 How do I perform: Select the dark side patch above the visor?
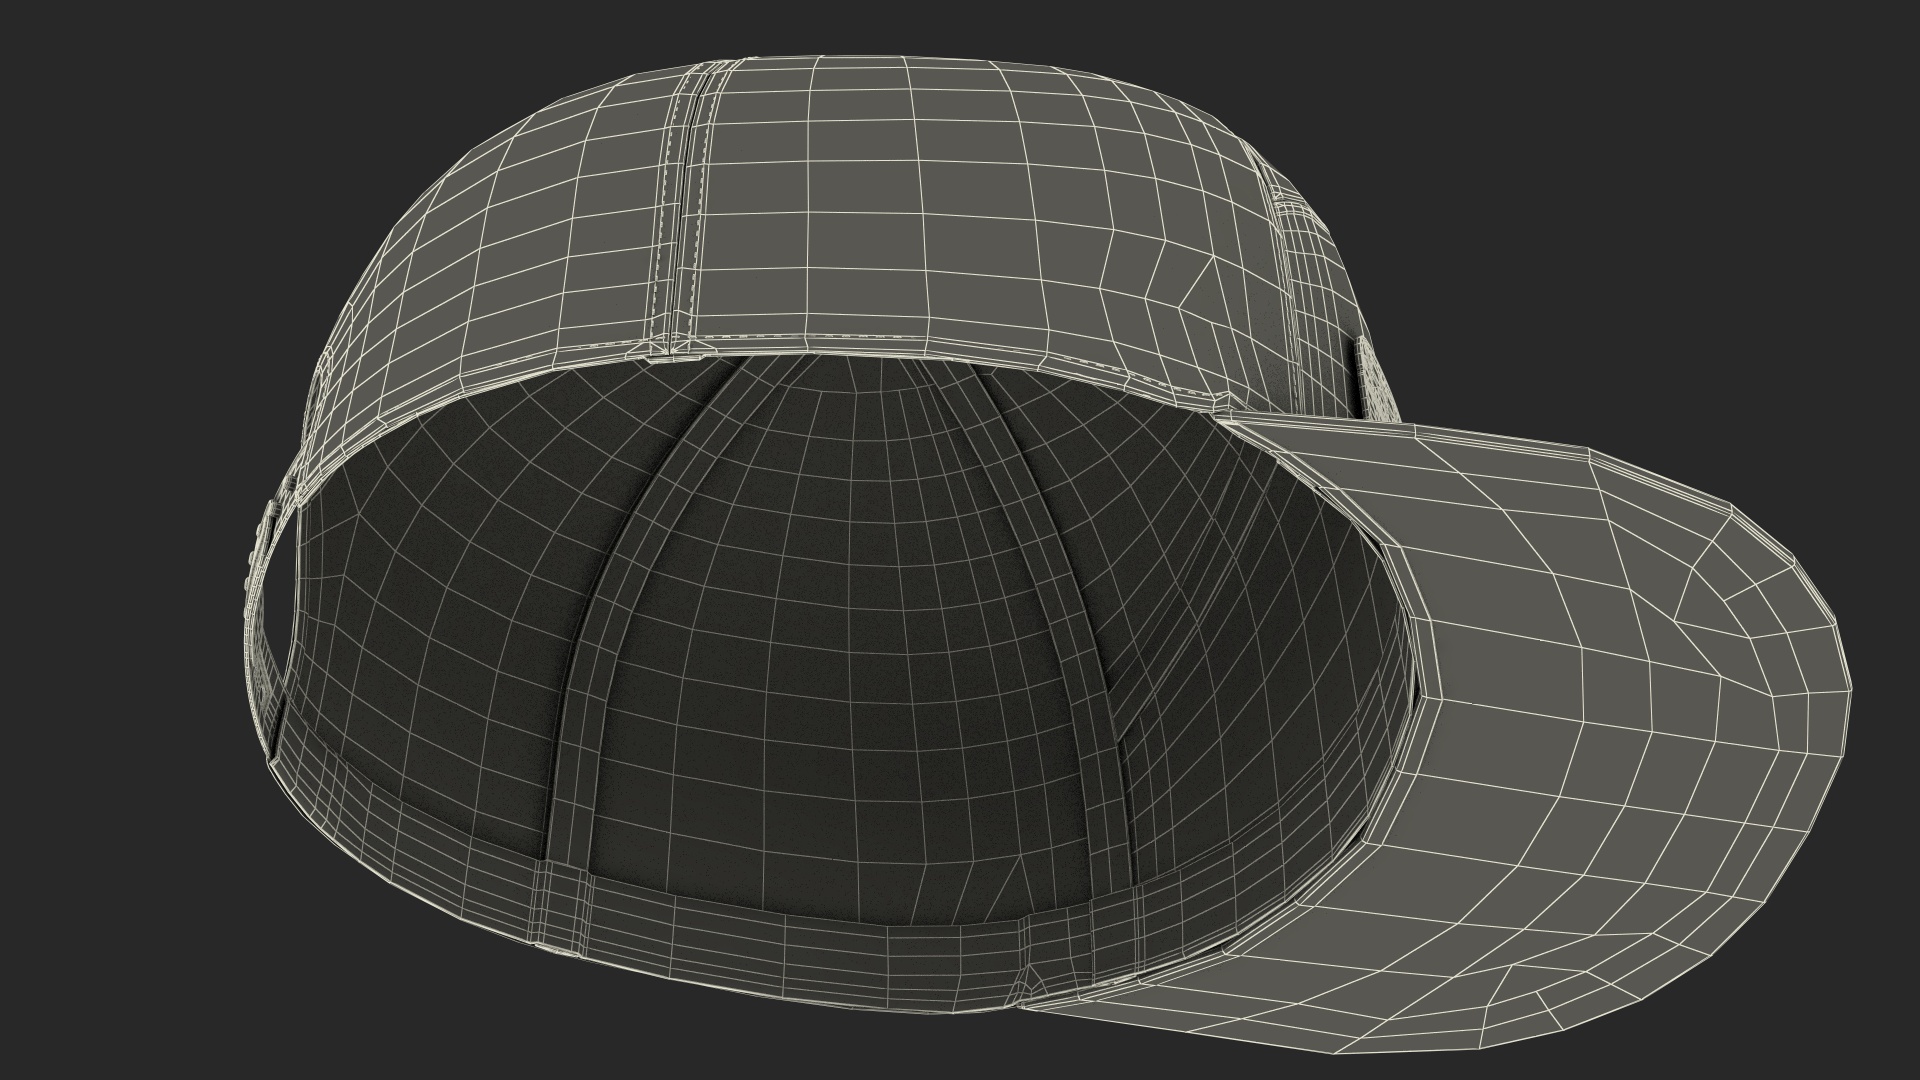pyautogui.click(x=1358, y=378)
